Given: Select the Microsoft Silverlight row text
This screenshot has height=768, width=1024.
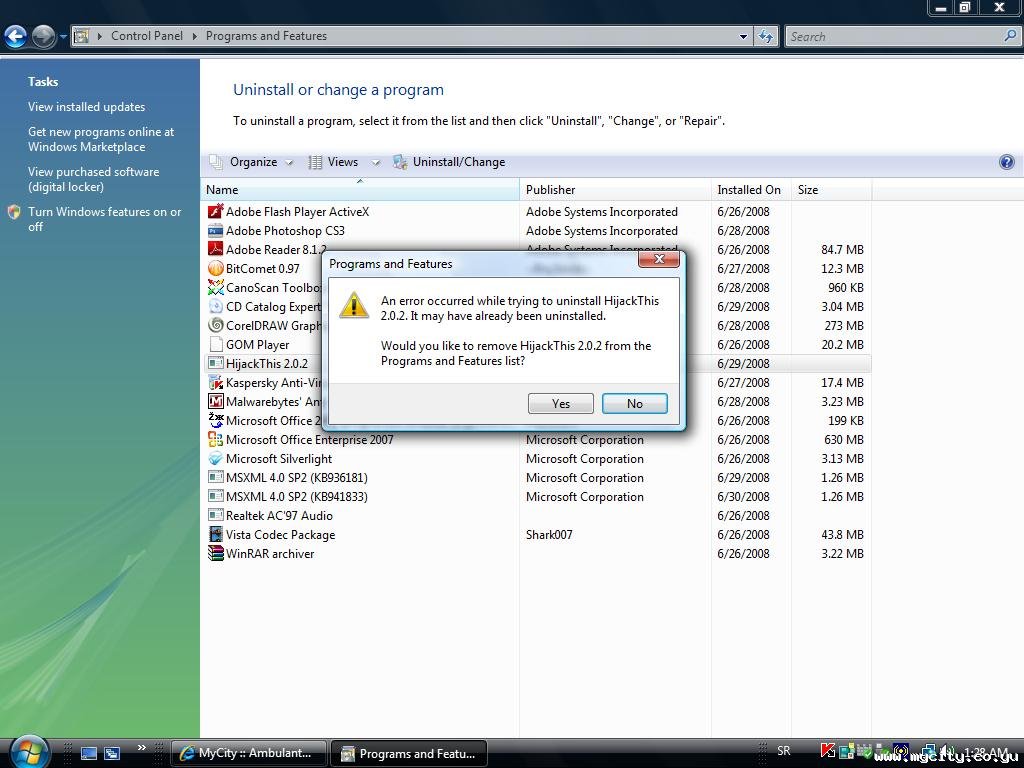Looking at the screenshot, I should pos(279,458).
